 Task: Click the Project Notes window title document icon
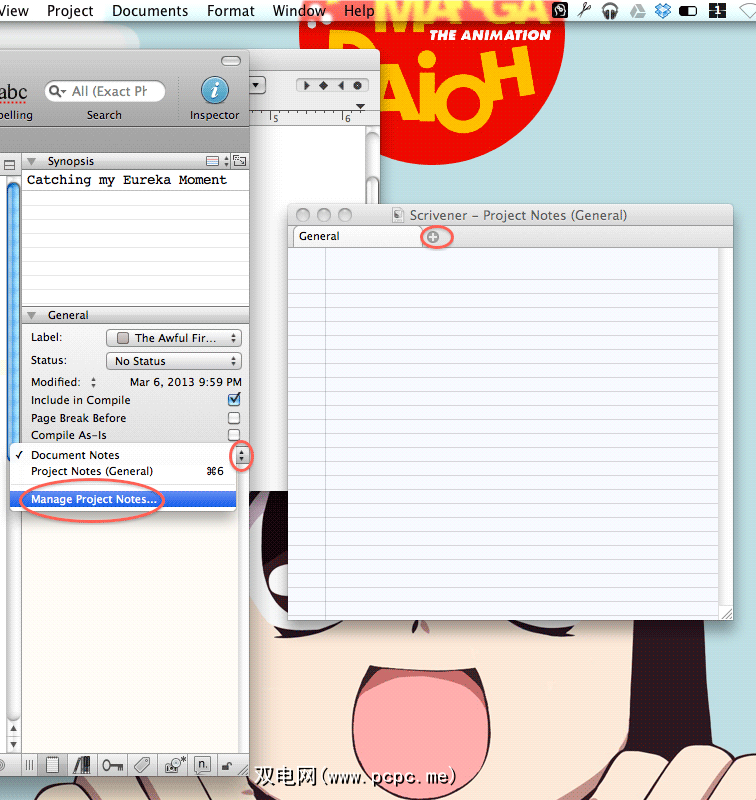398,215
